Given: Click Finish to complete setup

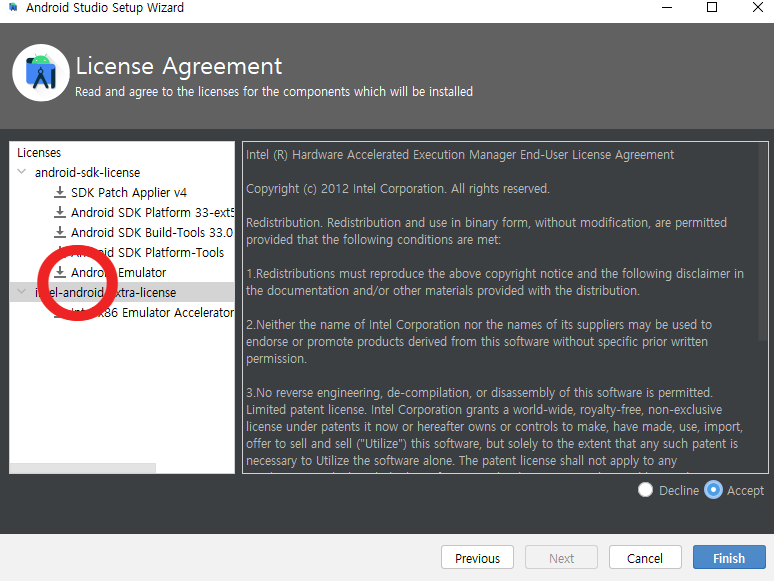Looking at the screenshot, I should point(729,557).
